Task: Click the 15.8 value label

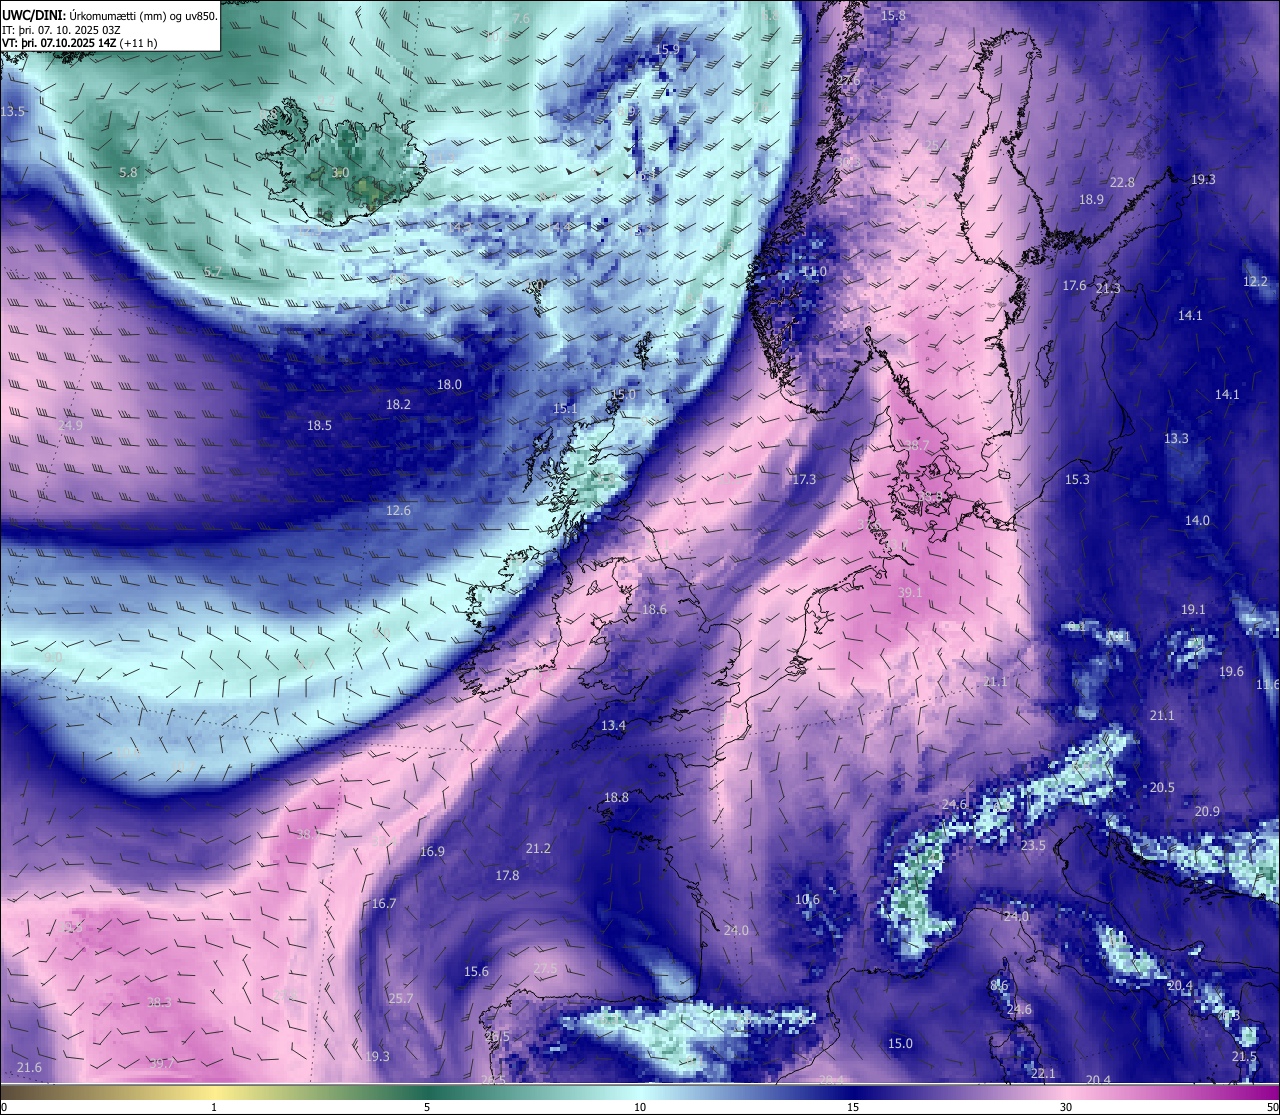Action: (x=893, y=16)
